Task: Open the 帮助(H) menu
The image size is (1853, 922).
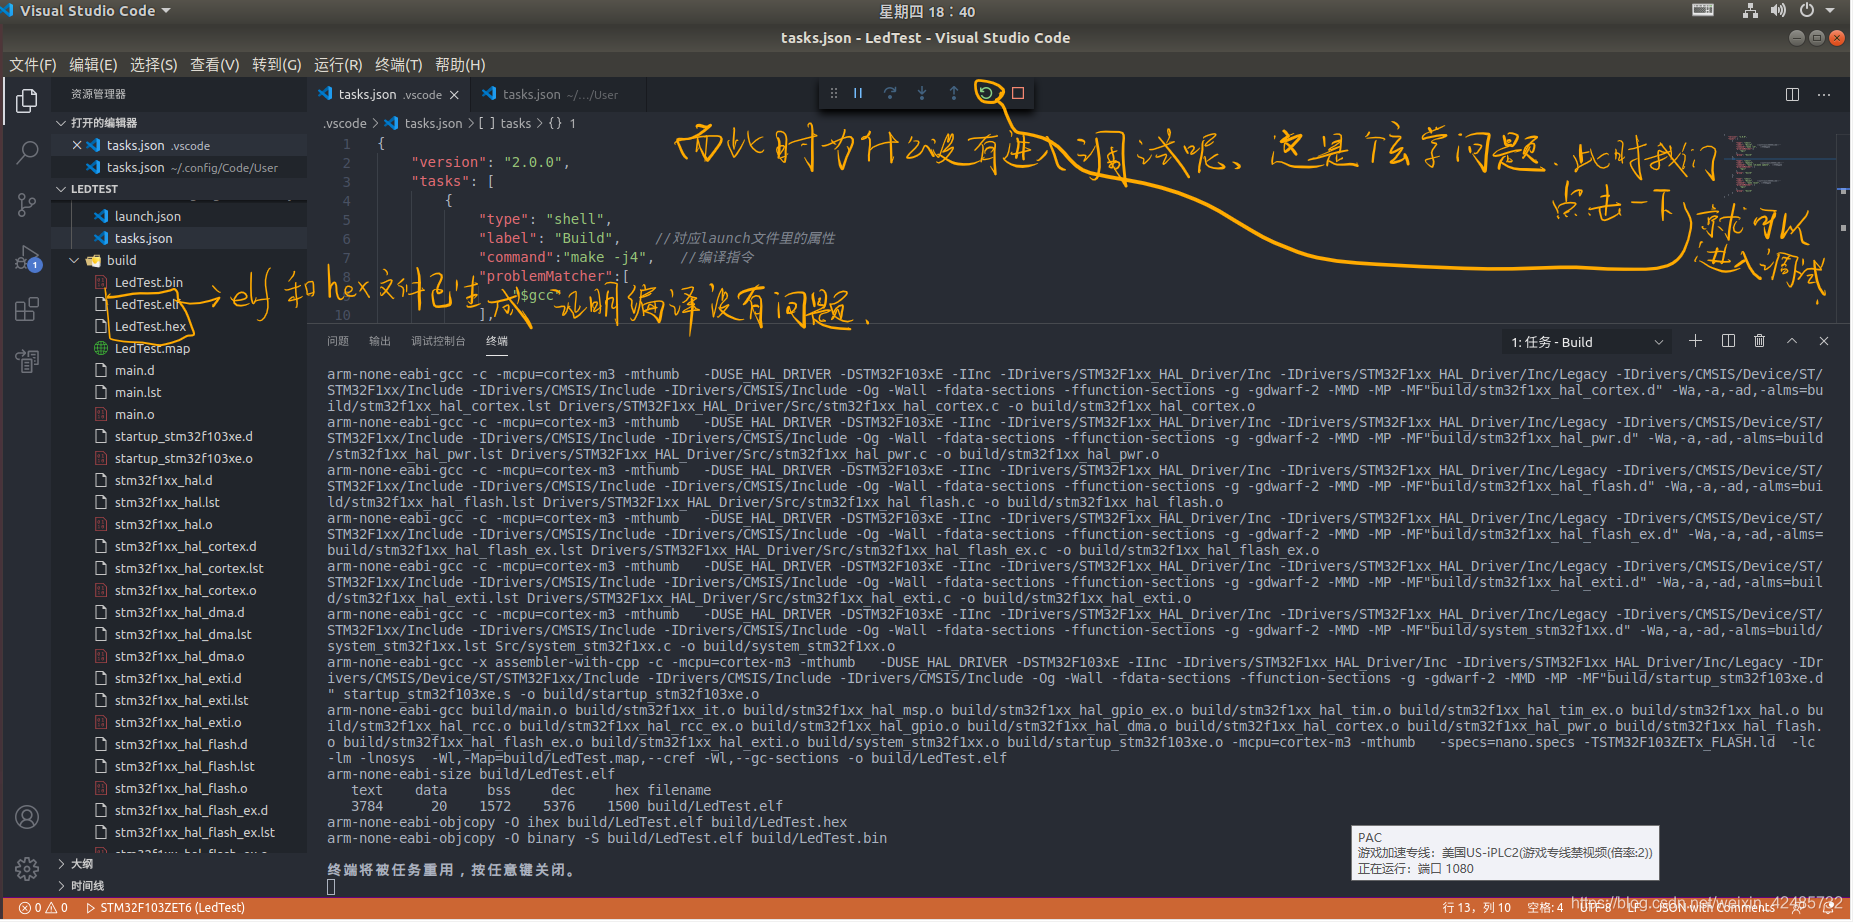Action: tap(460, 65)
